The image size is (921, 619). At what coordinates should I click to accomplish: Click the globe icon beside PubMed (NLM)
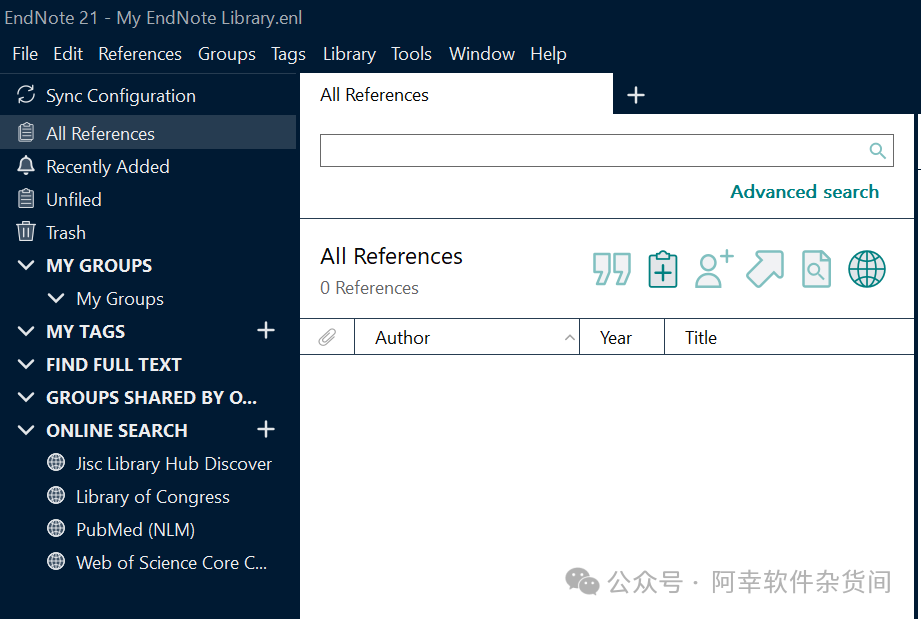56,529
